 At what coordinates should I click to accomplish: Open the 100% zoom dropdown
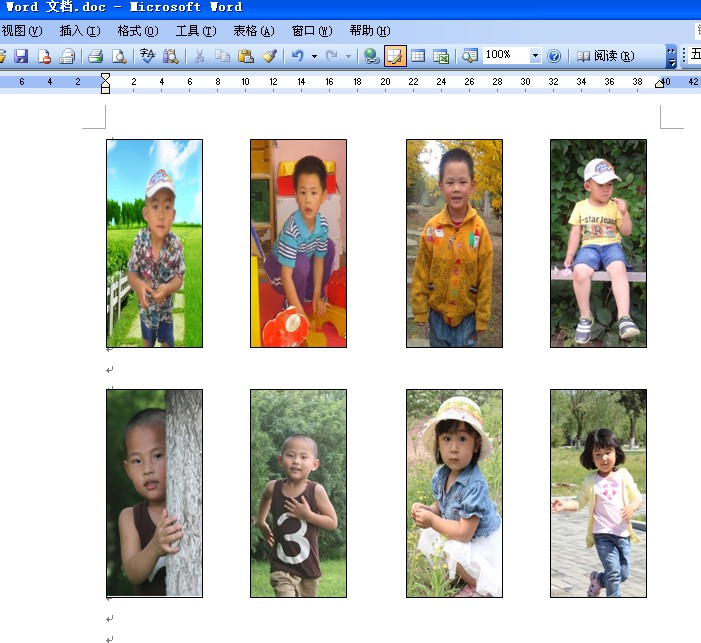tap(535, 56)
